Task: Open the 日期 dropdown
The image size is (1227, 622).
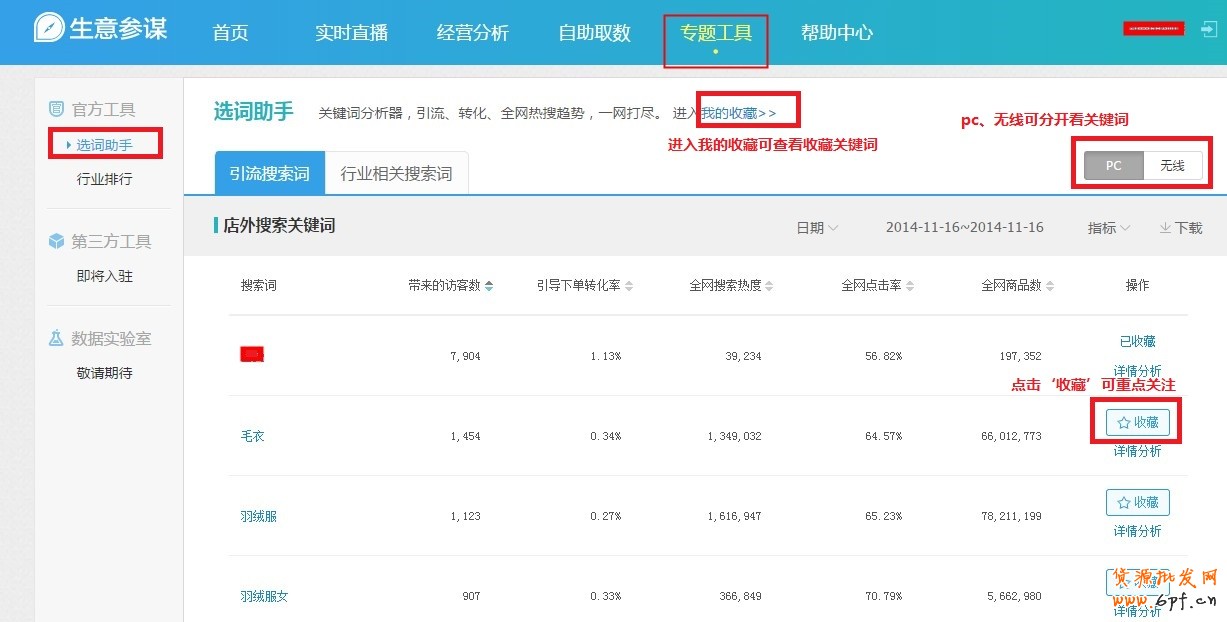Action: (817, 228)
